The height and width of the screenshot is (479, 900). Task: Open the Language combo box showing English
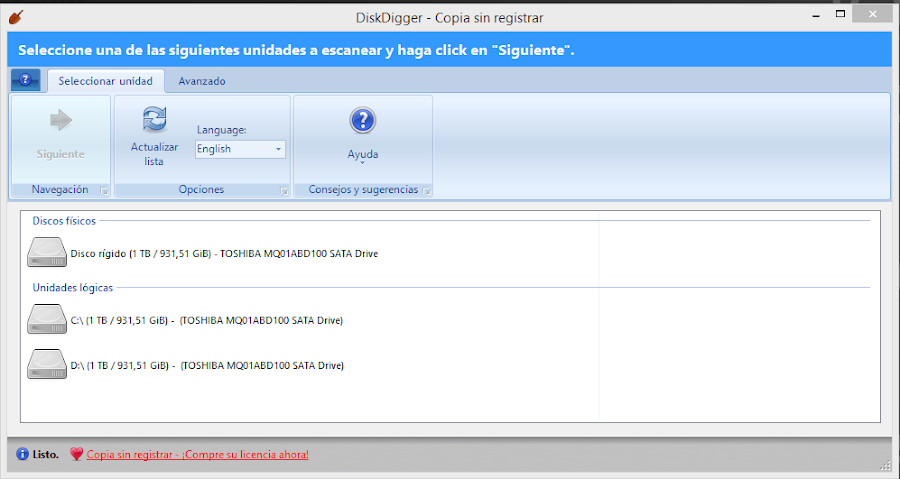240,149
